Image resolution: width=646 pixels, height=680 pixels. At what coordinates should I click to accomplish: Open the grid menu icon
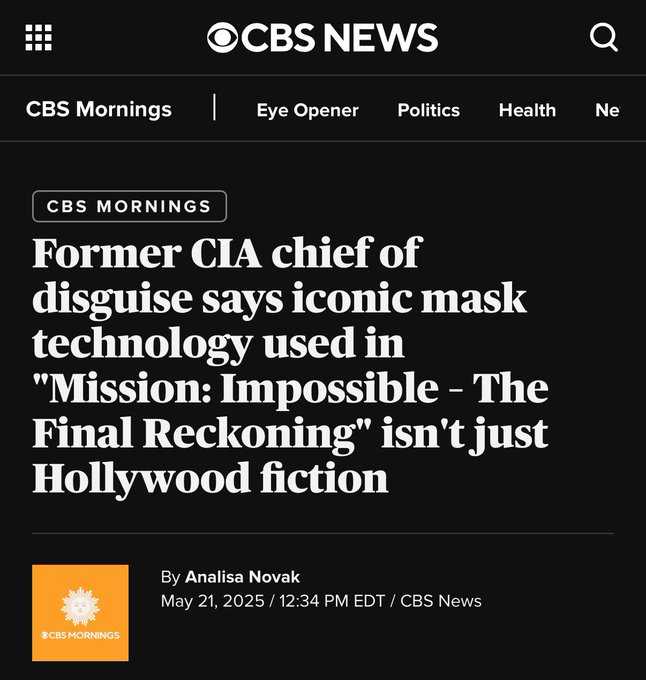pos(38,38)
